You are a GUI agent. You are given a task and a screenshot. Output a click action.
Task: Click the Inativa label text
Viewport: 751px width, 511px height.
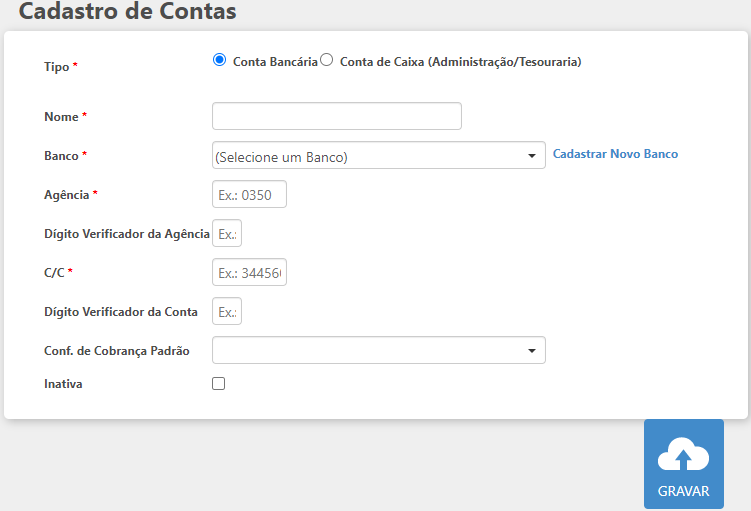pos(63,384)
